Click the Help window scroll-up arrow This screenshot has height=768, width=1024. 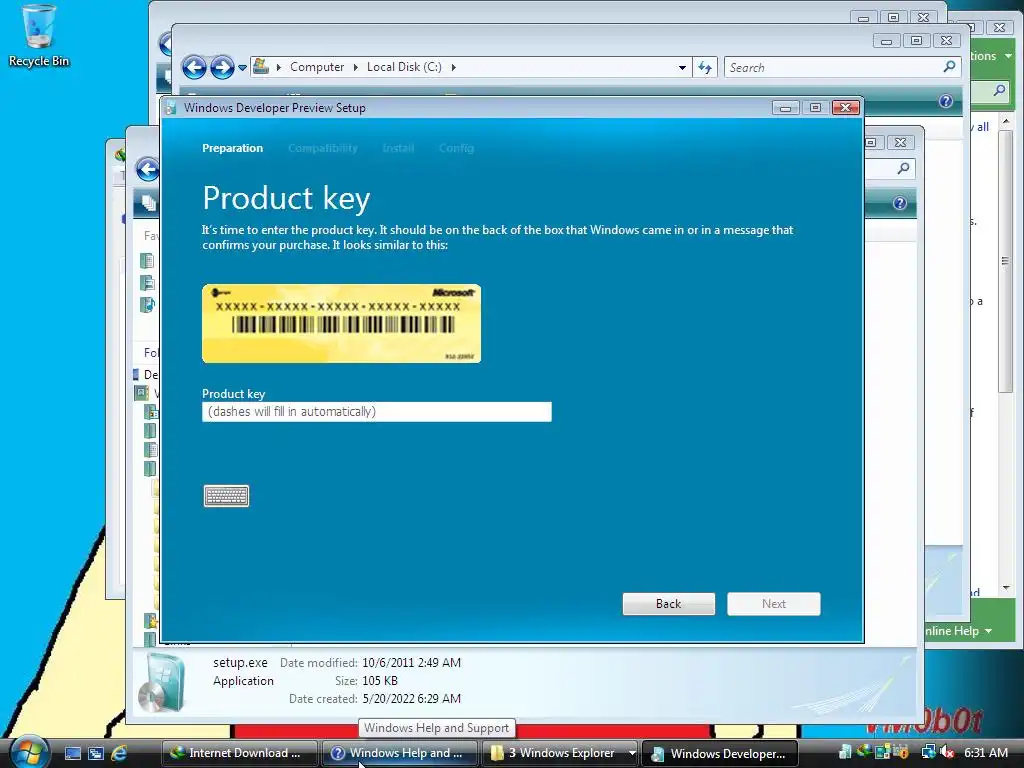[x=1006, y=121]
